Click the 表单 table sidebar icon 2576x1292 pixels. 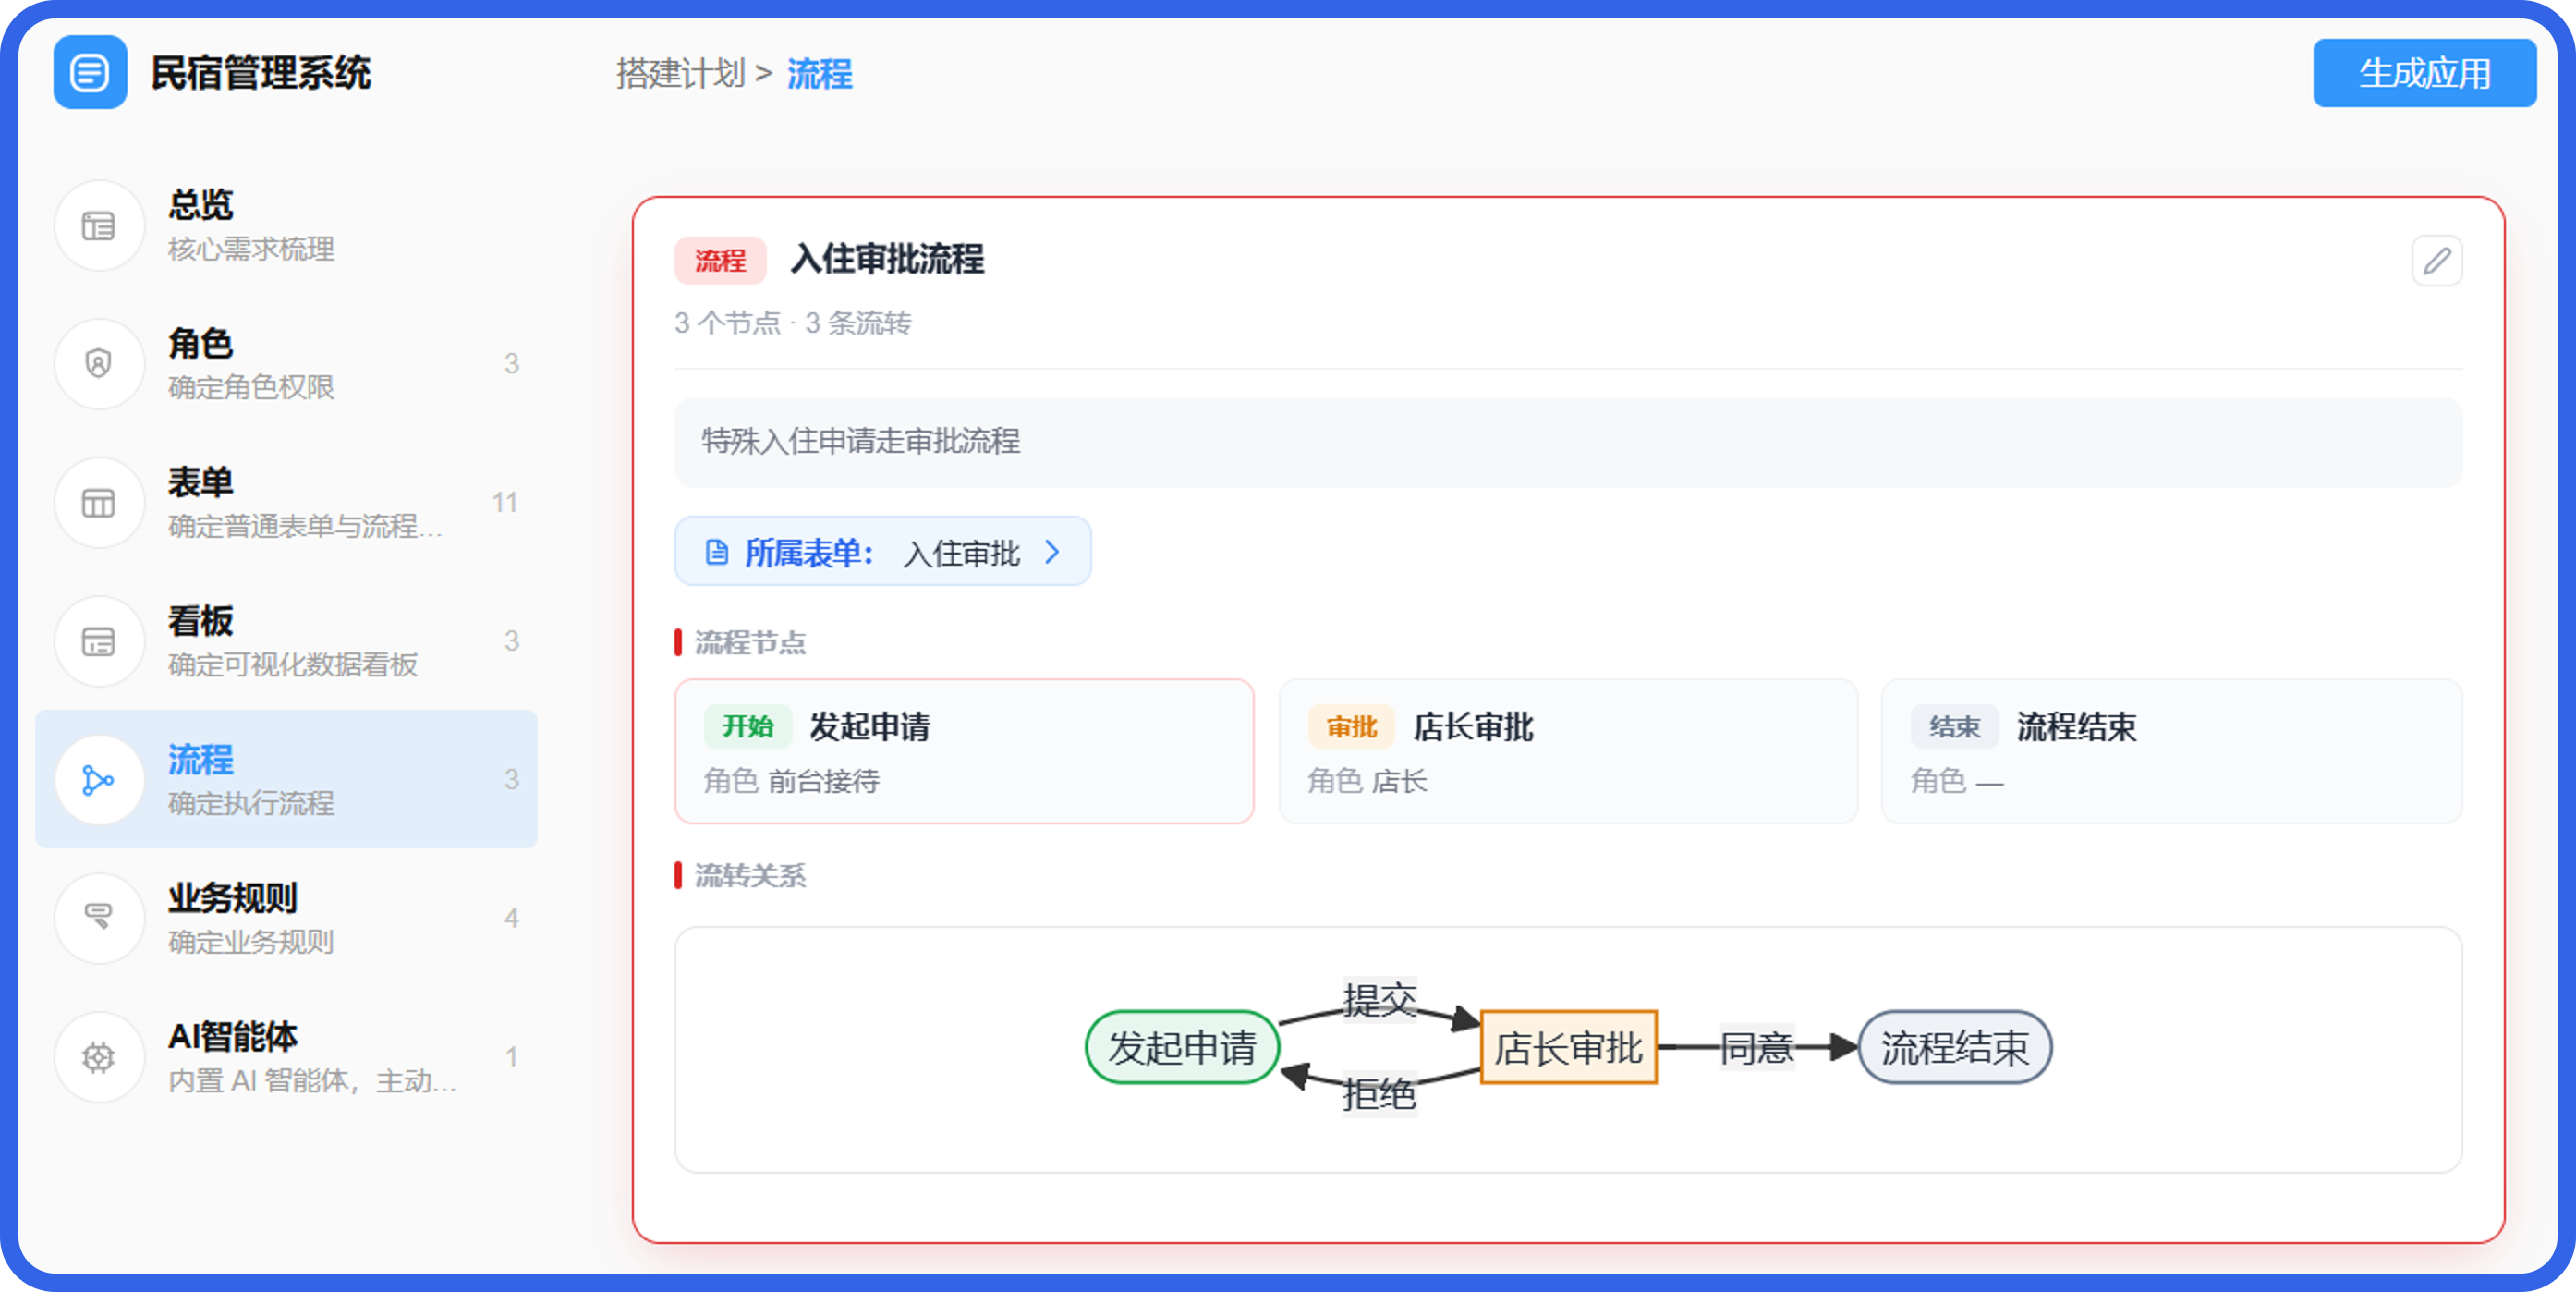point(98,503)
